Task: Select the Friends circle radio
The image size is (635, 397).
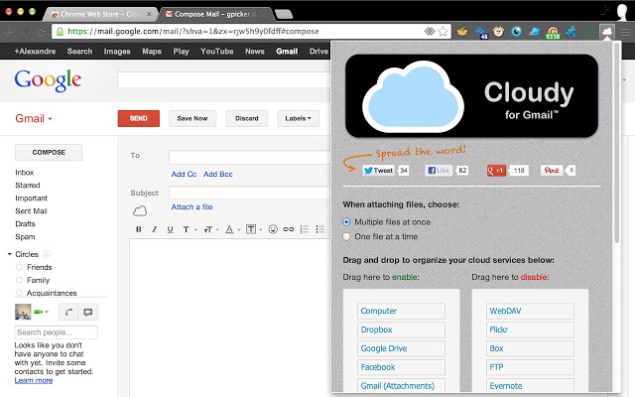Action: [19, 267]
